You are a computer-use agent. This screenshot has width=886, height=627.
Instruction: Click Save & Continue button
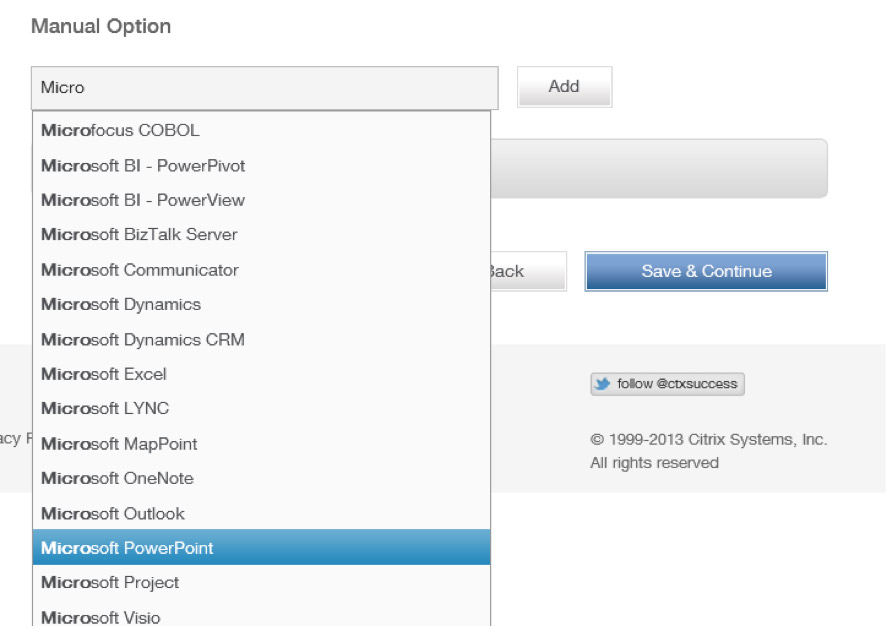pyautogui.click(x=706, y=271)
